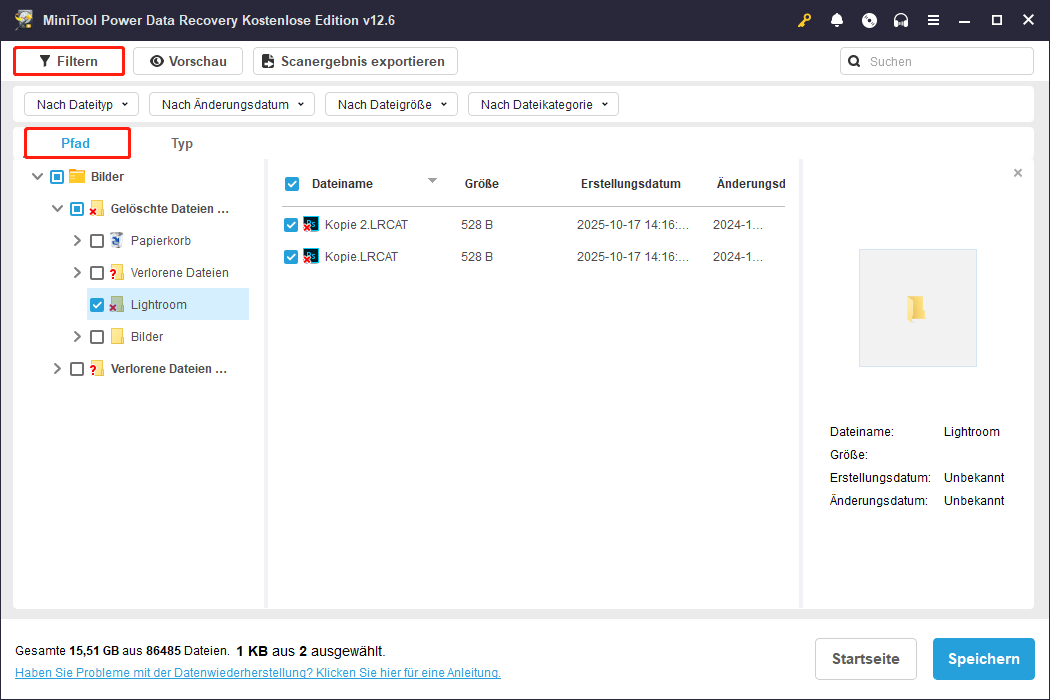The height and width of the screenshot is (700, 1050).
Task: Toggle the Lightroom folder checkbox
Action: click(x=97, y=305)
